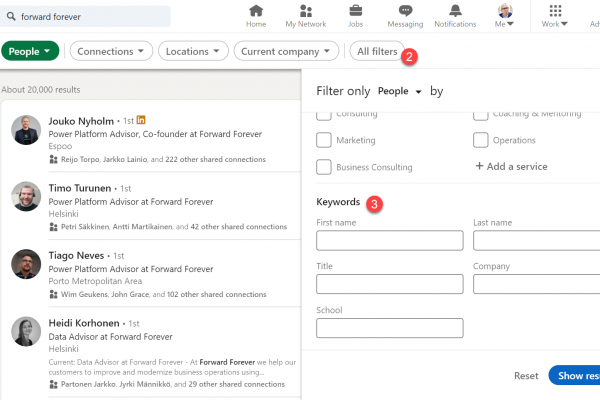Open Heidi Korhonen's profile name link
Image resolution: width=600 pixels, height=400 pixels.
(x=84, y=323)
